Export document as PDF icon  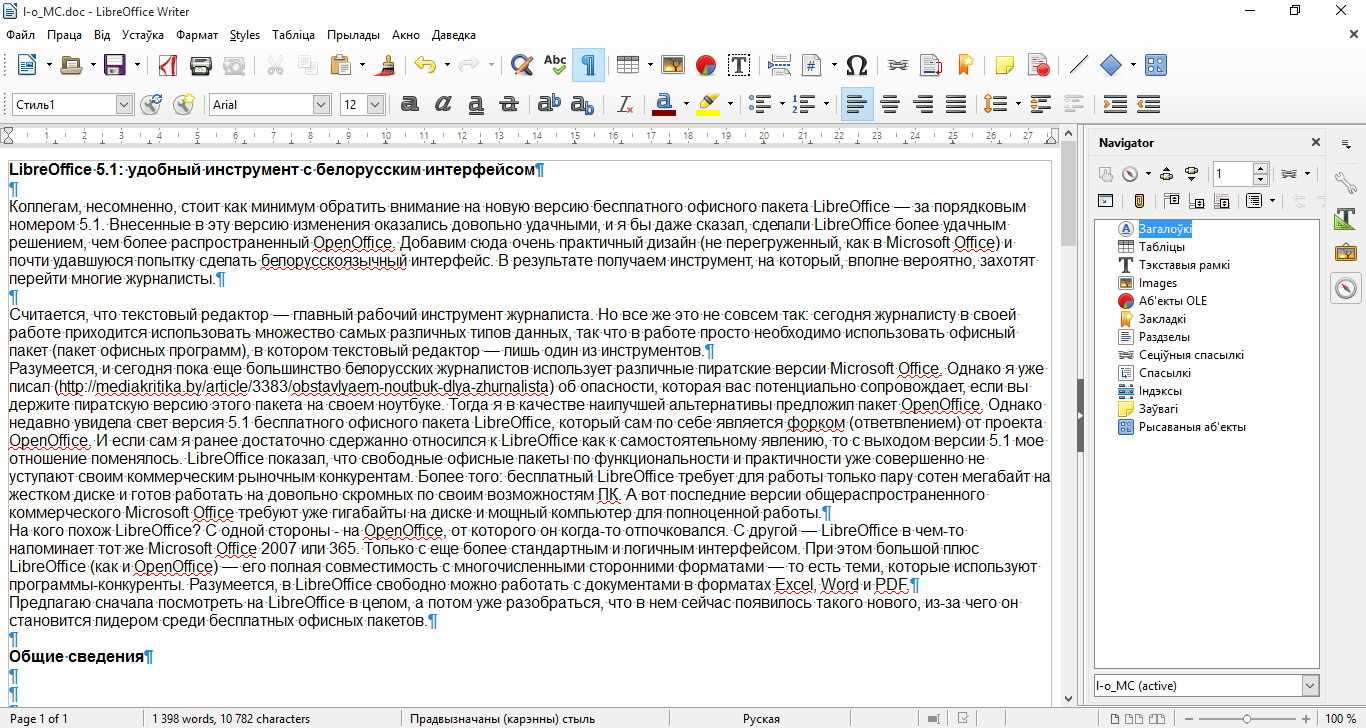[x=168, y=66]
